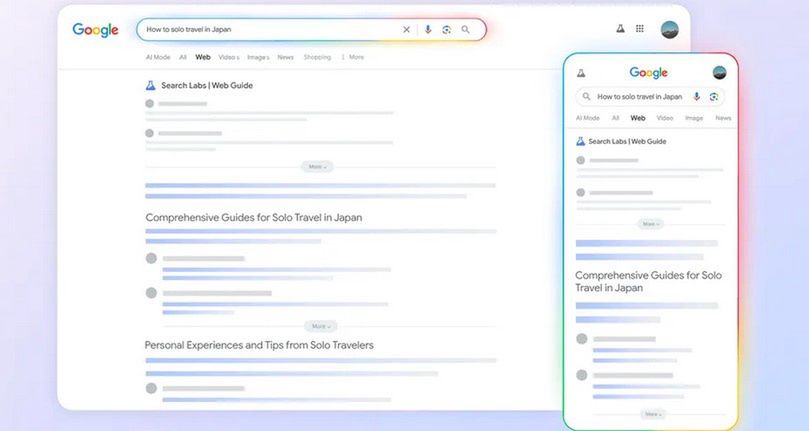Image resolution: width=809 pixels, height=431 pixels.
Task: Open the Google apps grid in desktop header
Action: 640,28
